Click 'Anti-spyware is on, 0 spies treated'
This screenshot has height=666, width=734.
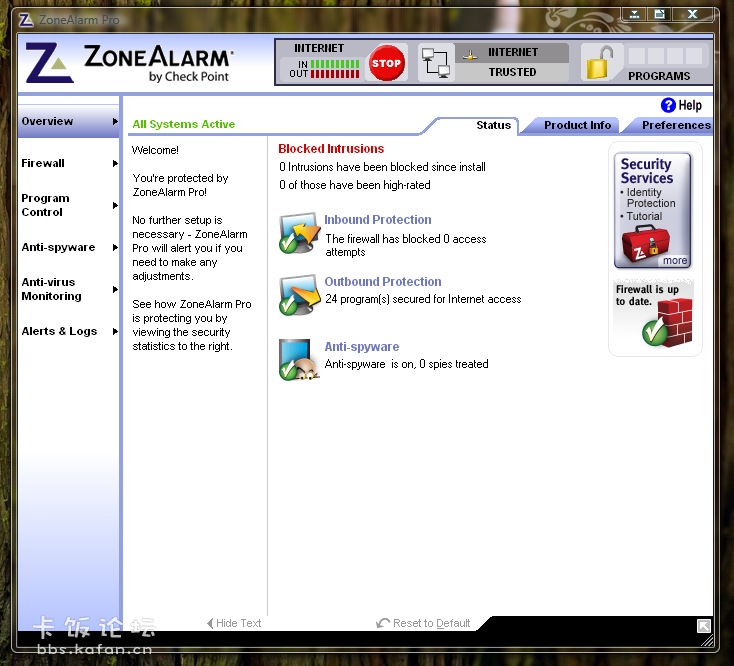pyautogui.click(x=406, y=364)
